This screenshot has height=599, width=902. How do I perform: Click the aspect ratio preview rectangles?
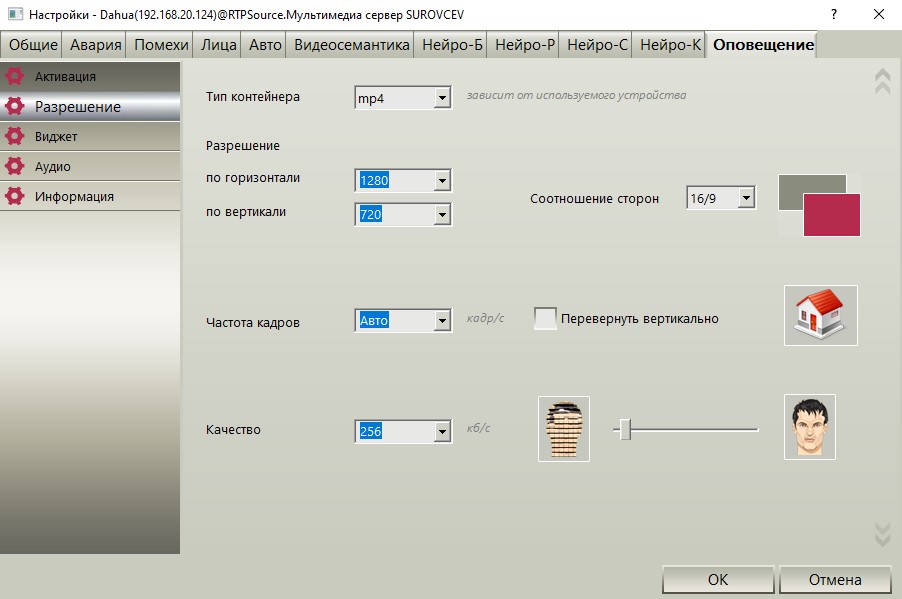pyautogui.click(x=820, y=205)
